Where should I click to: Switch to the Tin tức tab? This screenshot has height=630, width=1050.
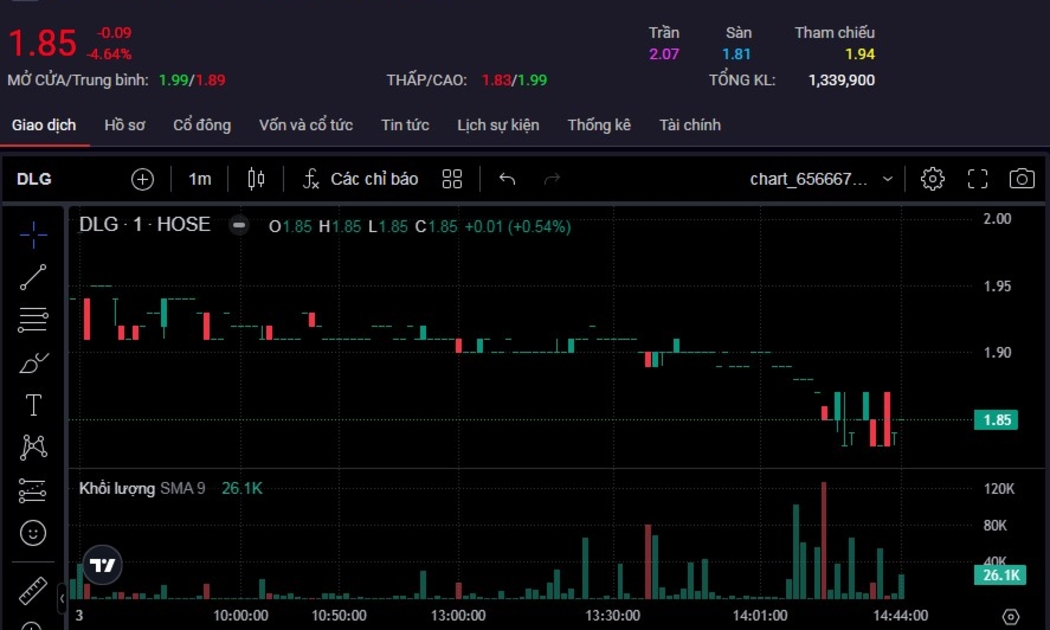point(405,125)
